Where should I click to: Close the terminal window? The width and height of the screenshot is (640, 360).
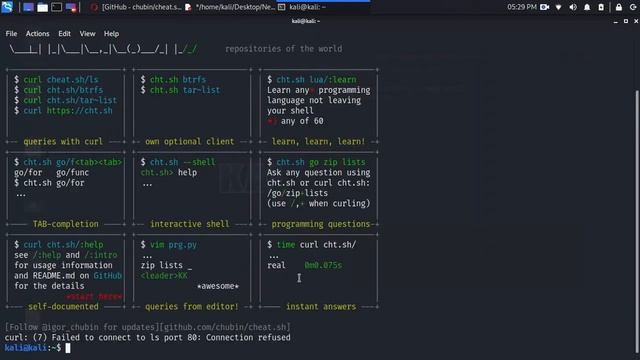(x=636, y=21)
